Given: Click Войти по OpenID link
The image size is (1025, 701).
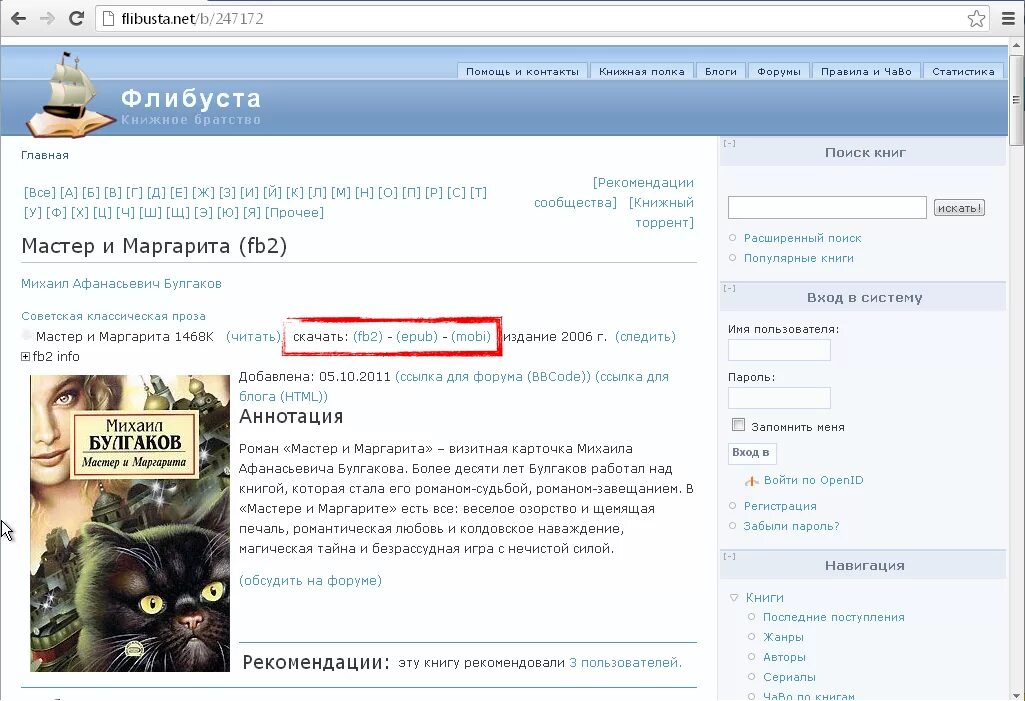Looking at the screenshot, I should point(813,480).
